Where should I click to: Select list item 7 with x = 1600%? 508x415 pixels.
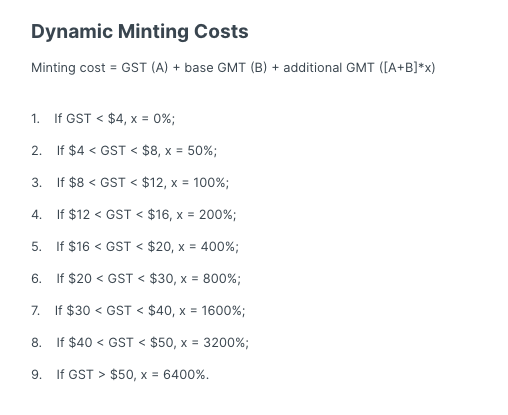[138, 311]
